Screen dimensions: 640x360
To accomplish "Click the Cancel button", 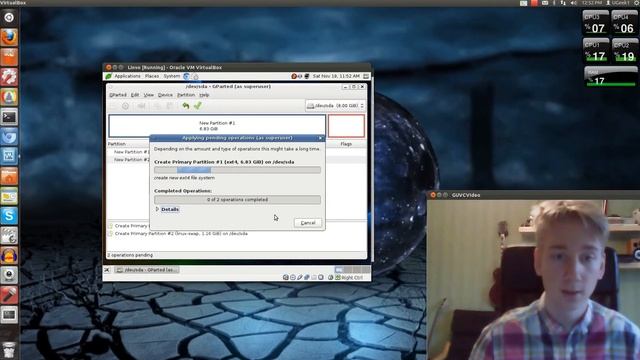I will [308, 223].
